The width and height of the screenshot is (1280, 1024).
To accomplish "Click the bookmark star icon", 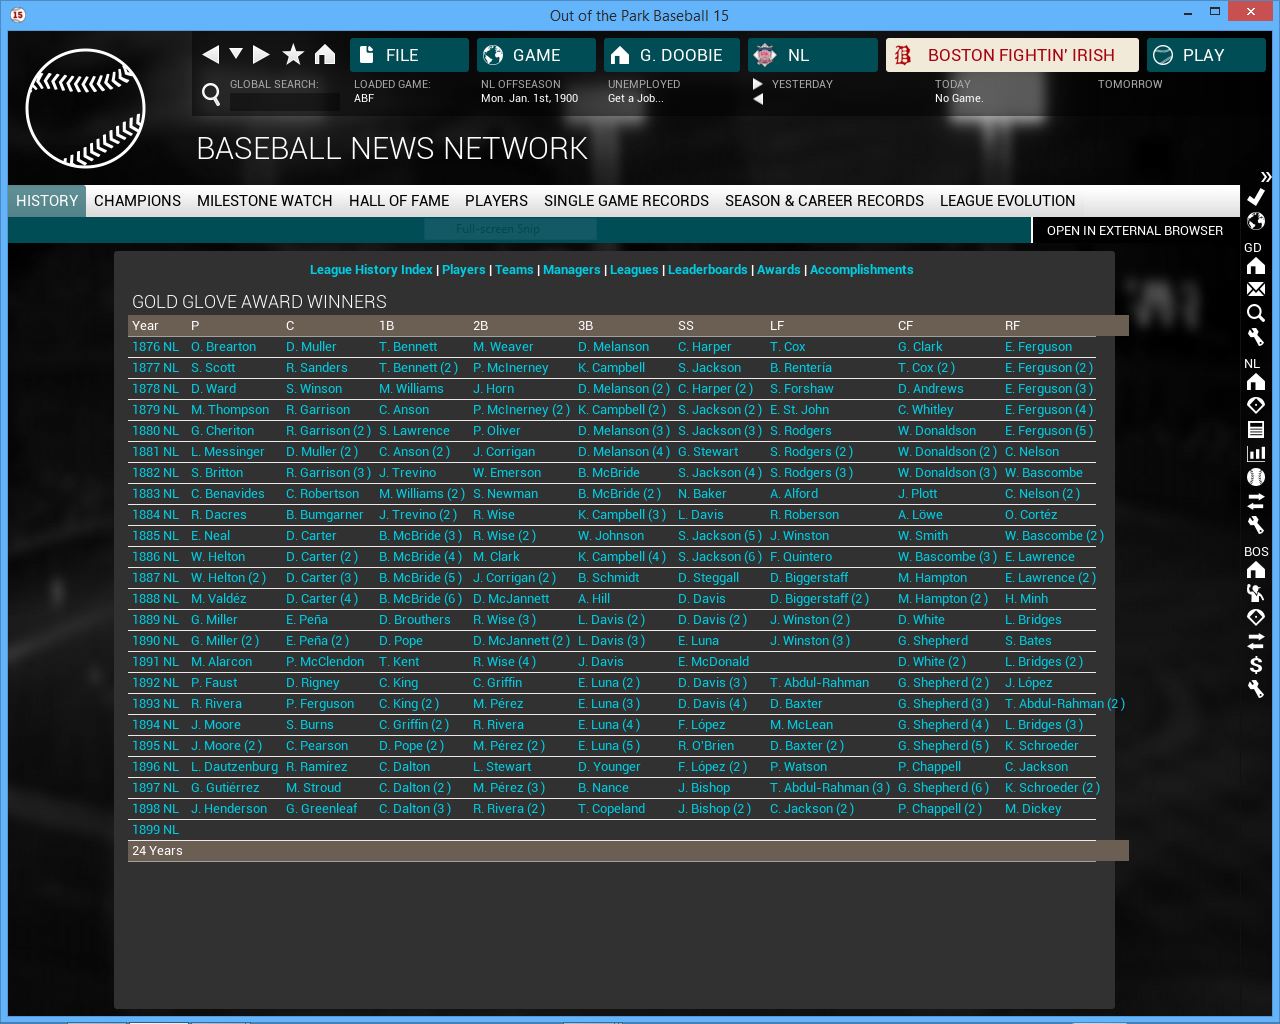I will pyautogui.click(x=293, y=55).
